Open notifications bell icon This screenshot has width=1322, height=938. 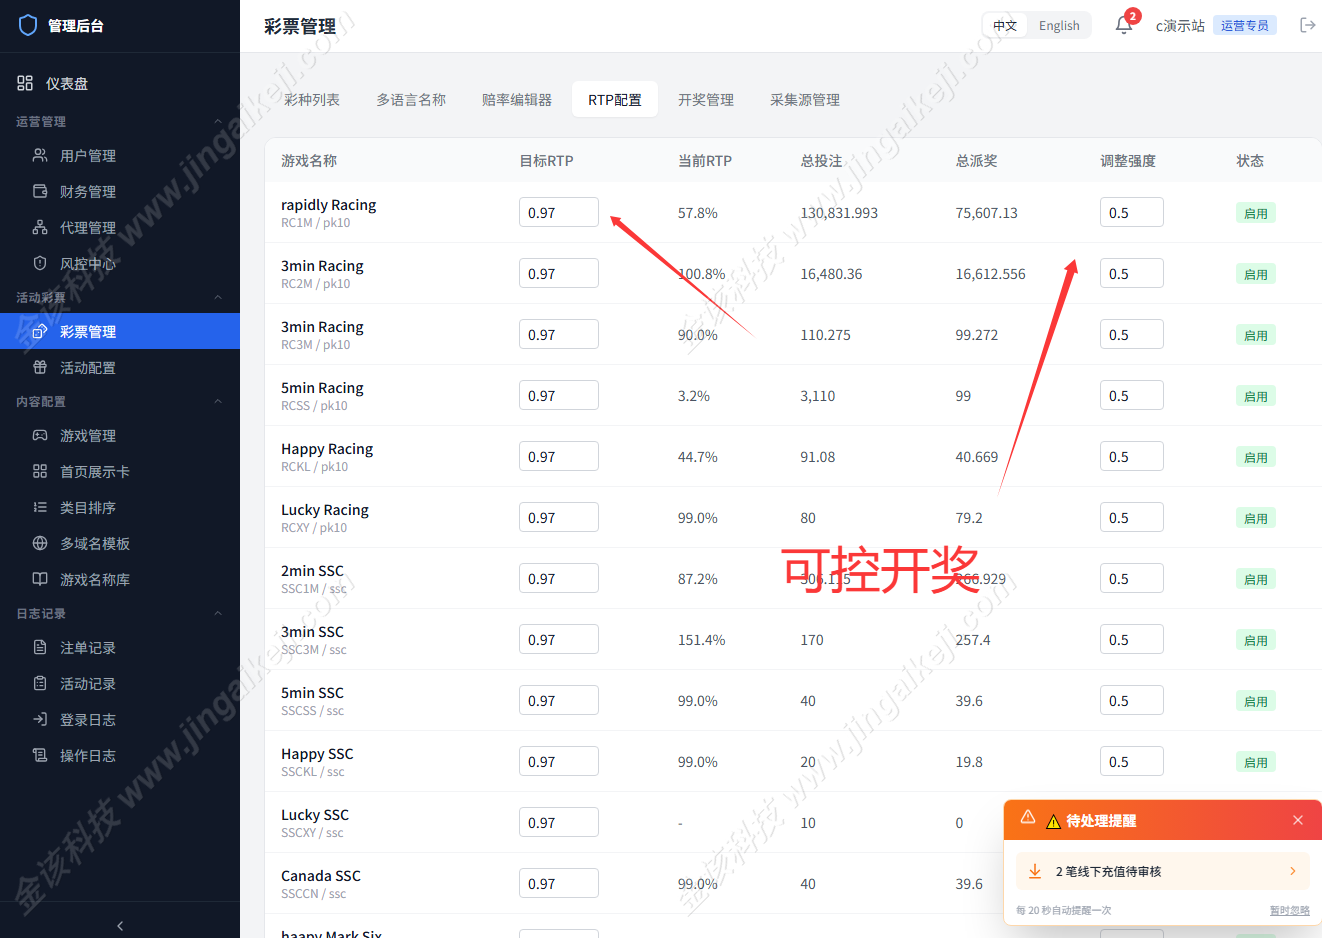1124,25
